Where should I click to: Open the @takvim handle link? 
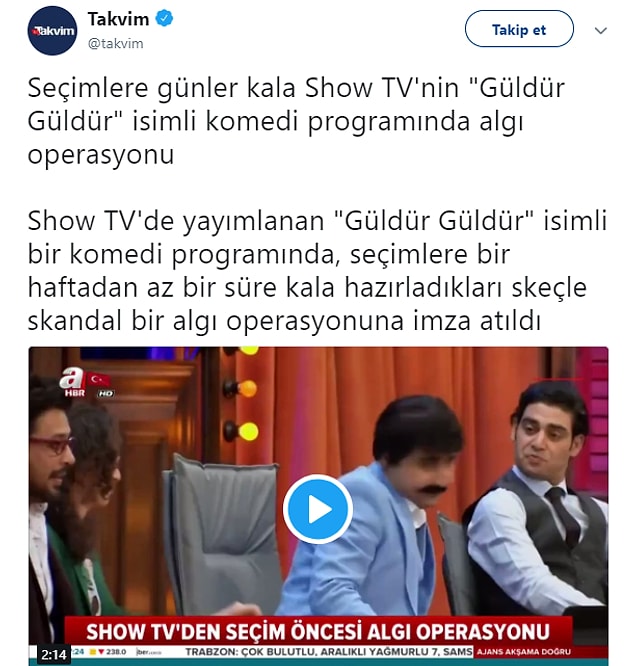115,43
